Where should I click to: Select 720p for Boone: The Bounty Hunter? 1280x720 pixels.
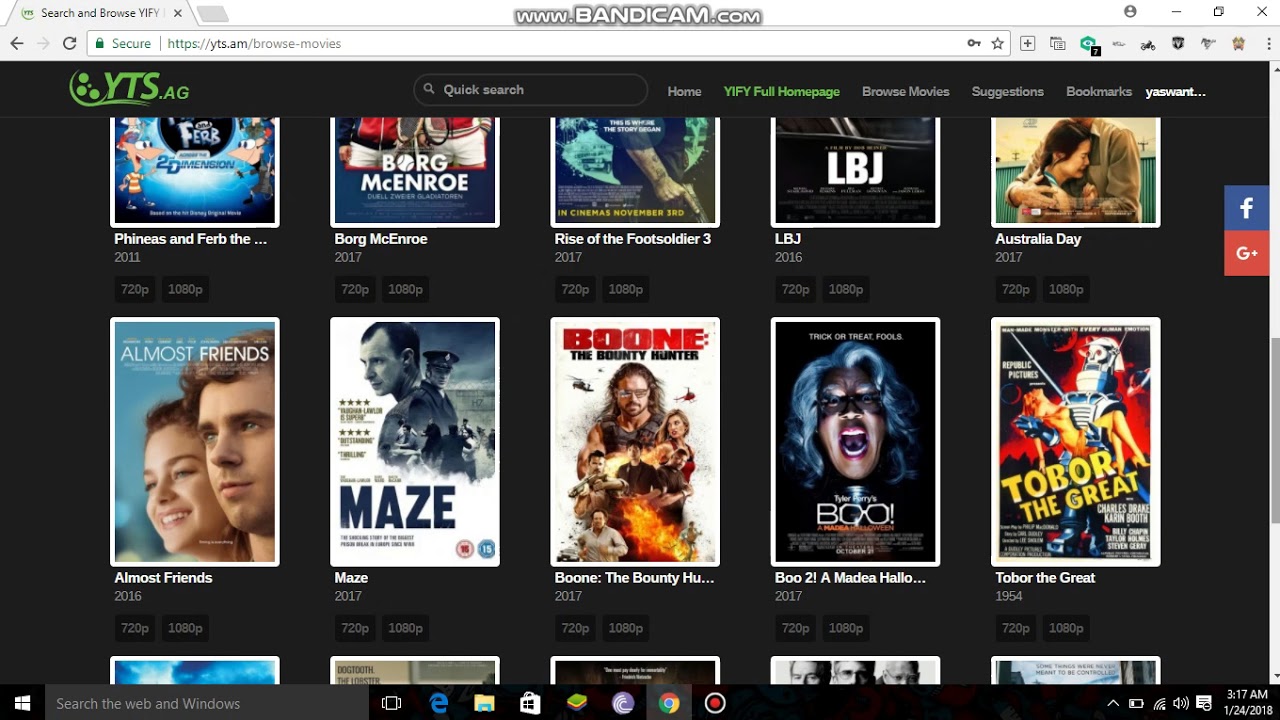[575, 628]
